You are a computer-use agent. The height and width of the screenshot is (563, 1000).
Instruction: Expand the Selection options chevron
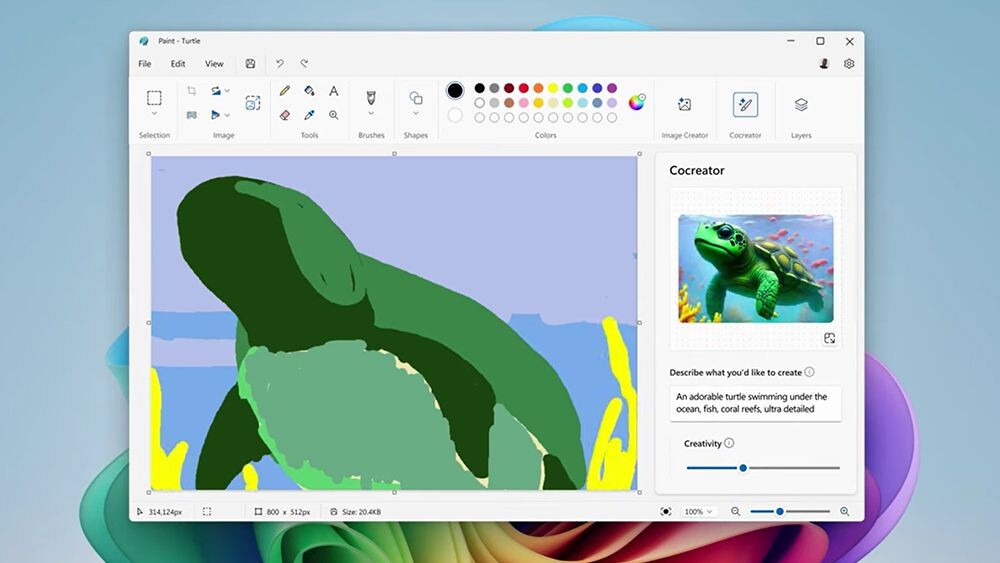click(x=154, y=114)
